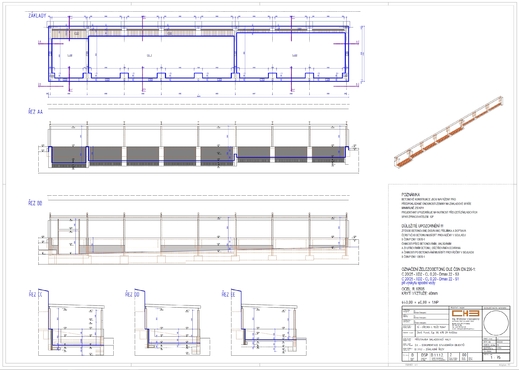
Task: Select the orange CH3 company logo
Action: pos(465,314)
